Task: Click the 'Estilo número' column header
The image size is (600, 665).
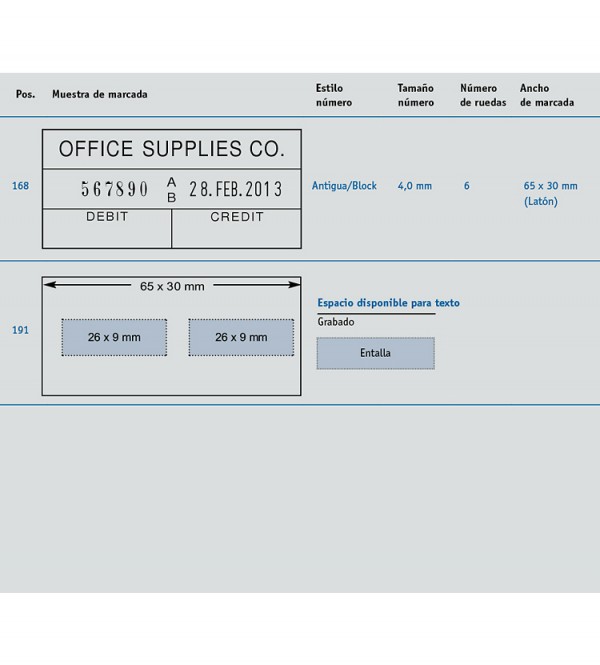Action: point(334,95)
